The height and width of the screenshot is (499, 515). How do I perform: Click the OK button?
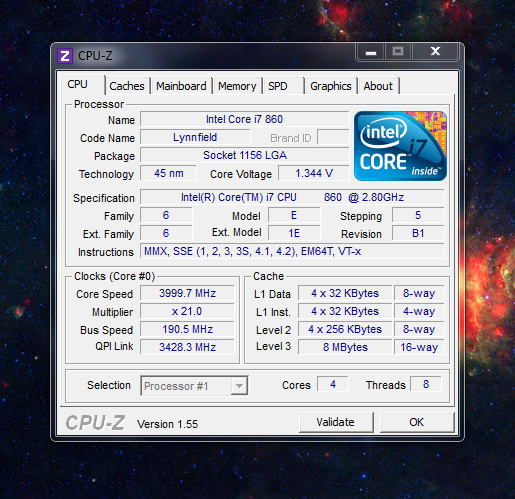click(x=417, y=422)
